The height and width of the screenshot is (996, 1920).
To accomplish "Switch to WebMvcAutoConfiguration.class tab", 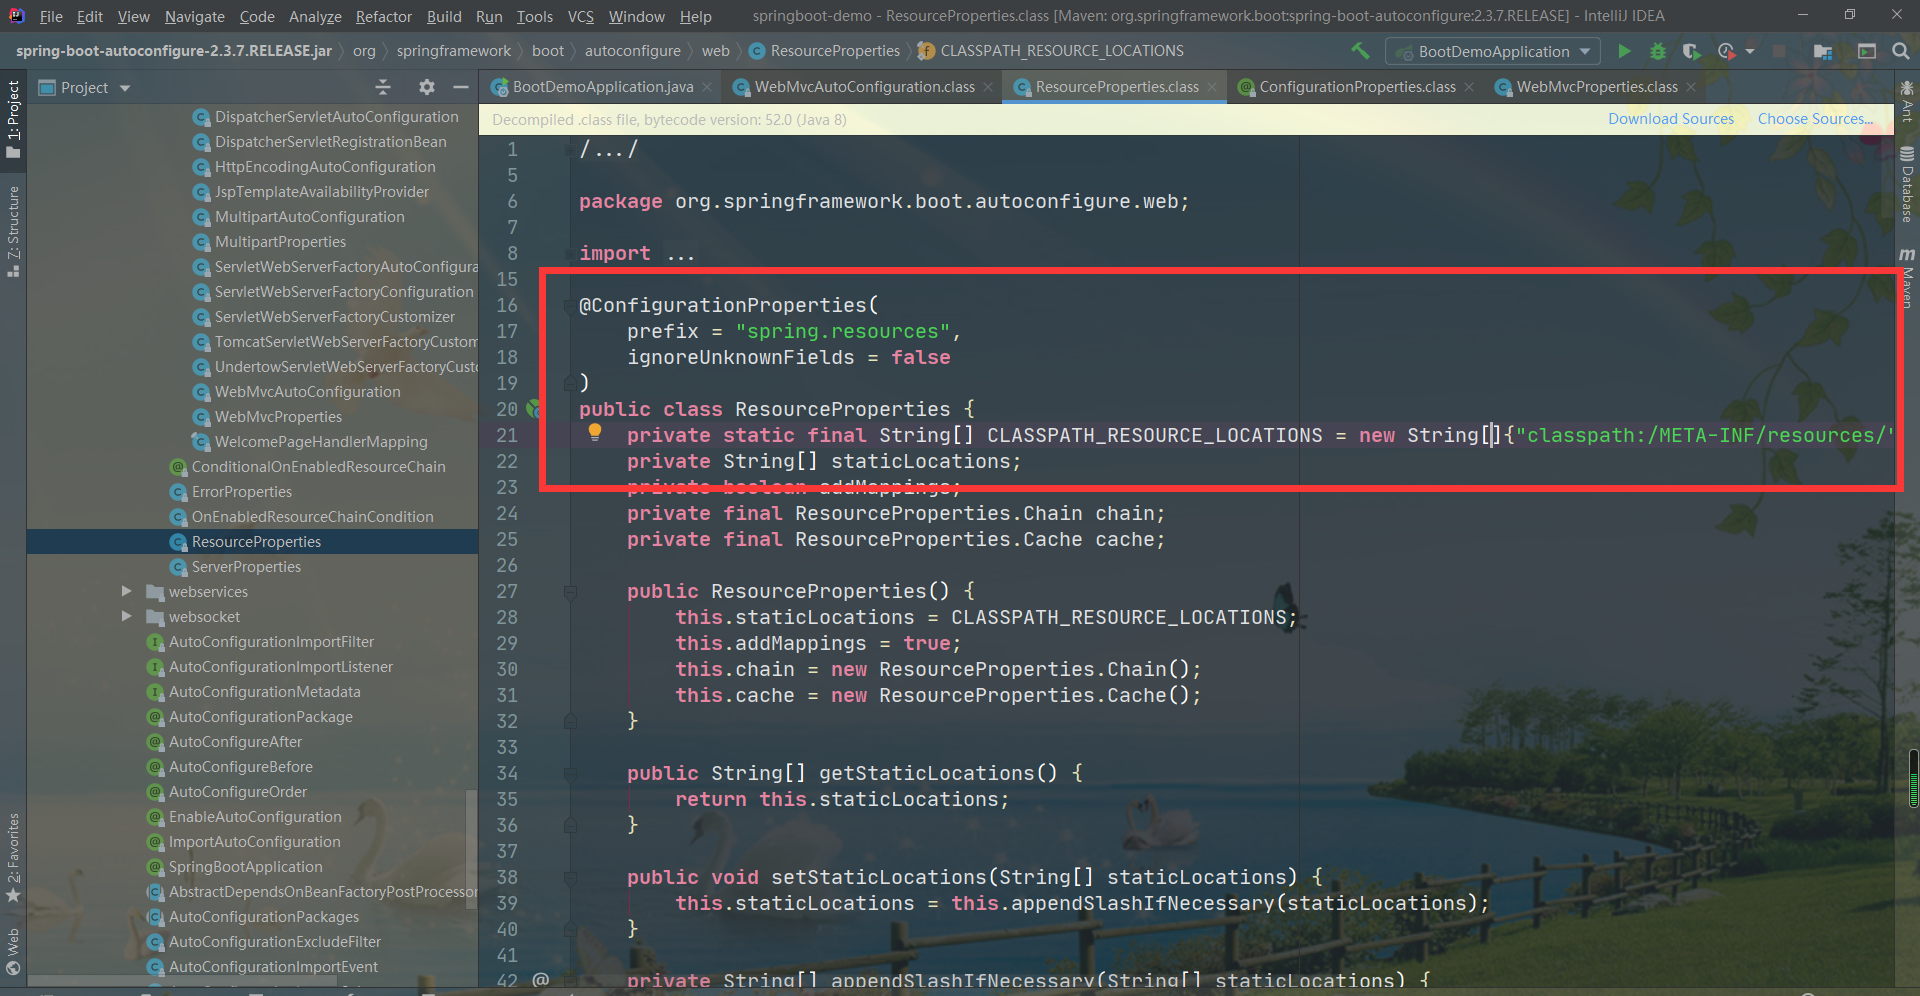I will pyautogui.click(x=864, y=87).
